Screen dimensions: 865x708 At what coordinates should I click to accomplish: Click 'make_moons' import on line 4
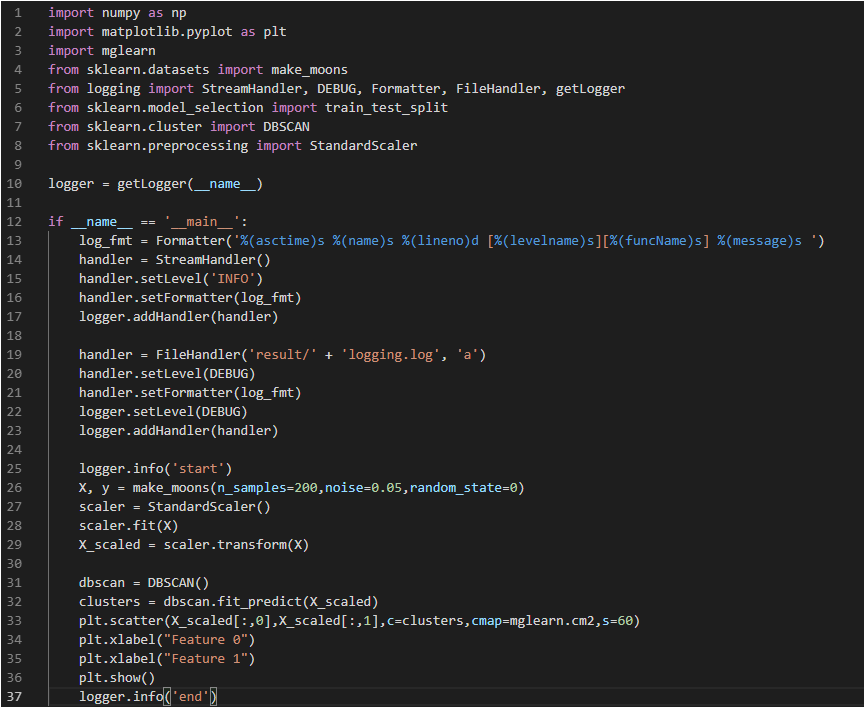pos(309,70)
